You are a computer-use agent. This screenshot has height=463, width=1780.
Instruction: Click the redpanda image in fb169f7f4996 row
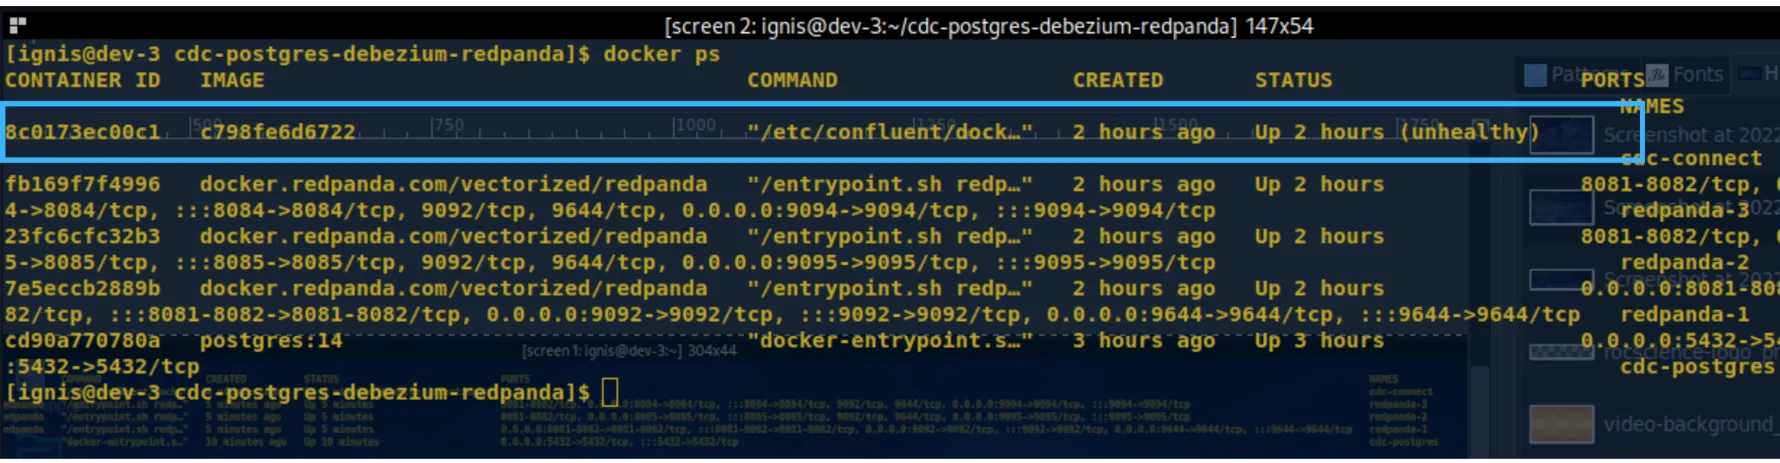pos(454,184)
